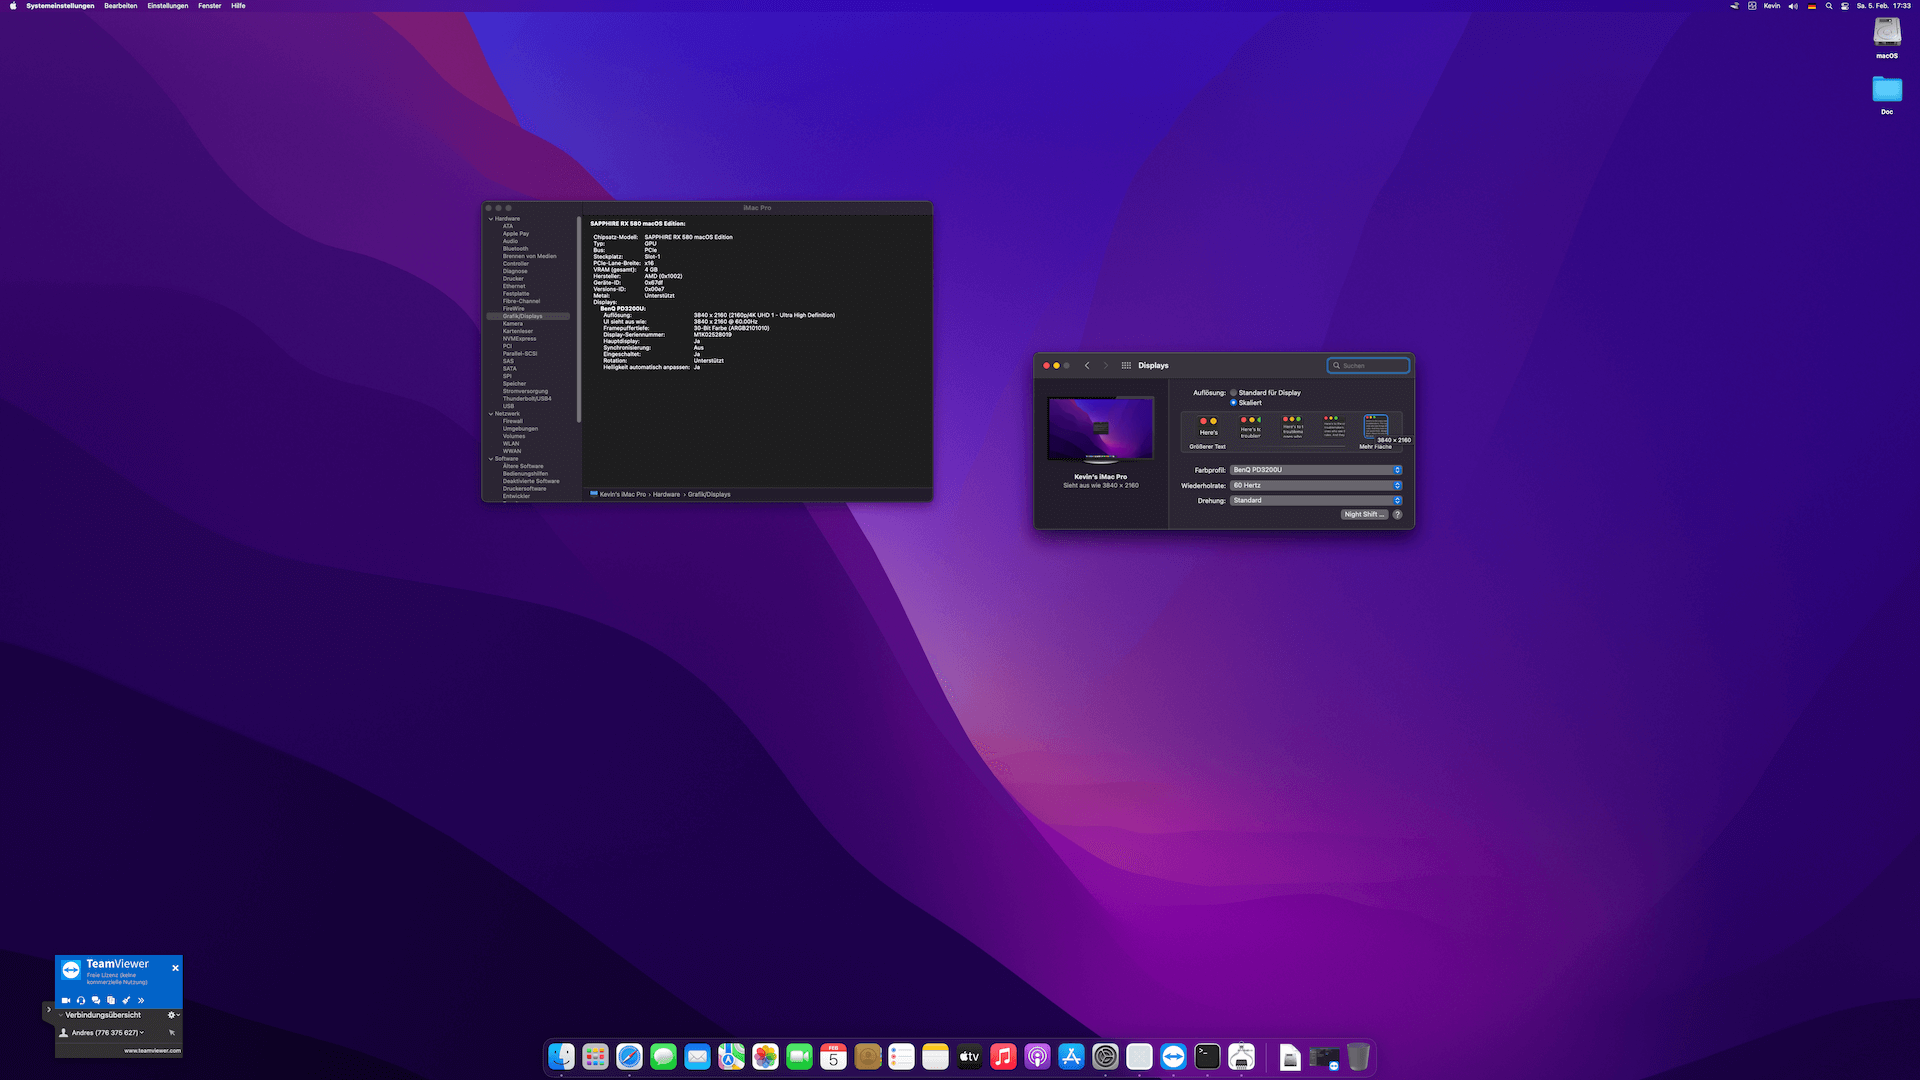The height and width of the screenshot is (1080, 1920).
Task: Open Messages app in the Dock
Action: pos(664,1056)
